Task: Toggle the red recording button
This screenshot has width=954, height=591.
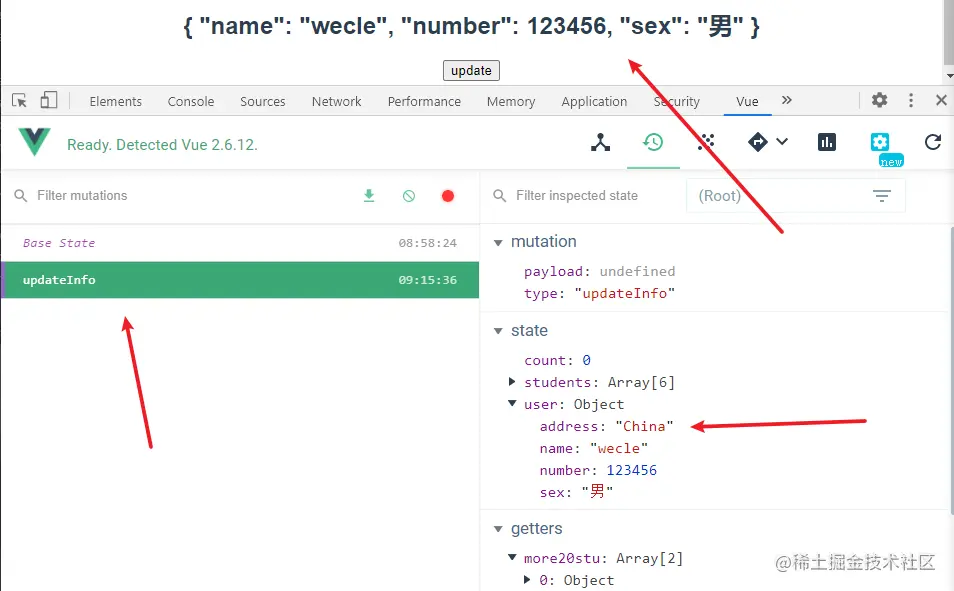Action: tap(448, 195)
